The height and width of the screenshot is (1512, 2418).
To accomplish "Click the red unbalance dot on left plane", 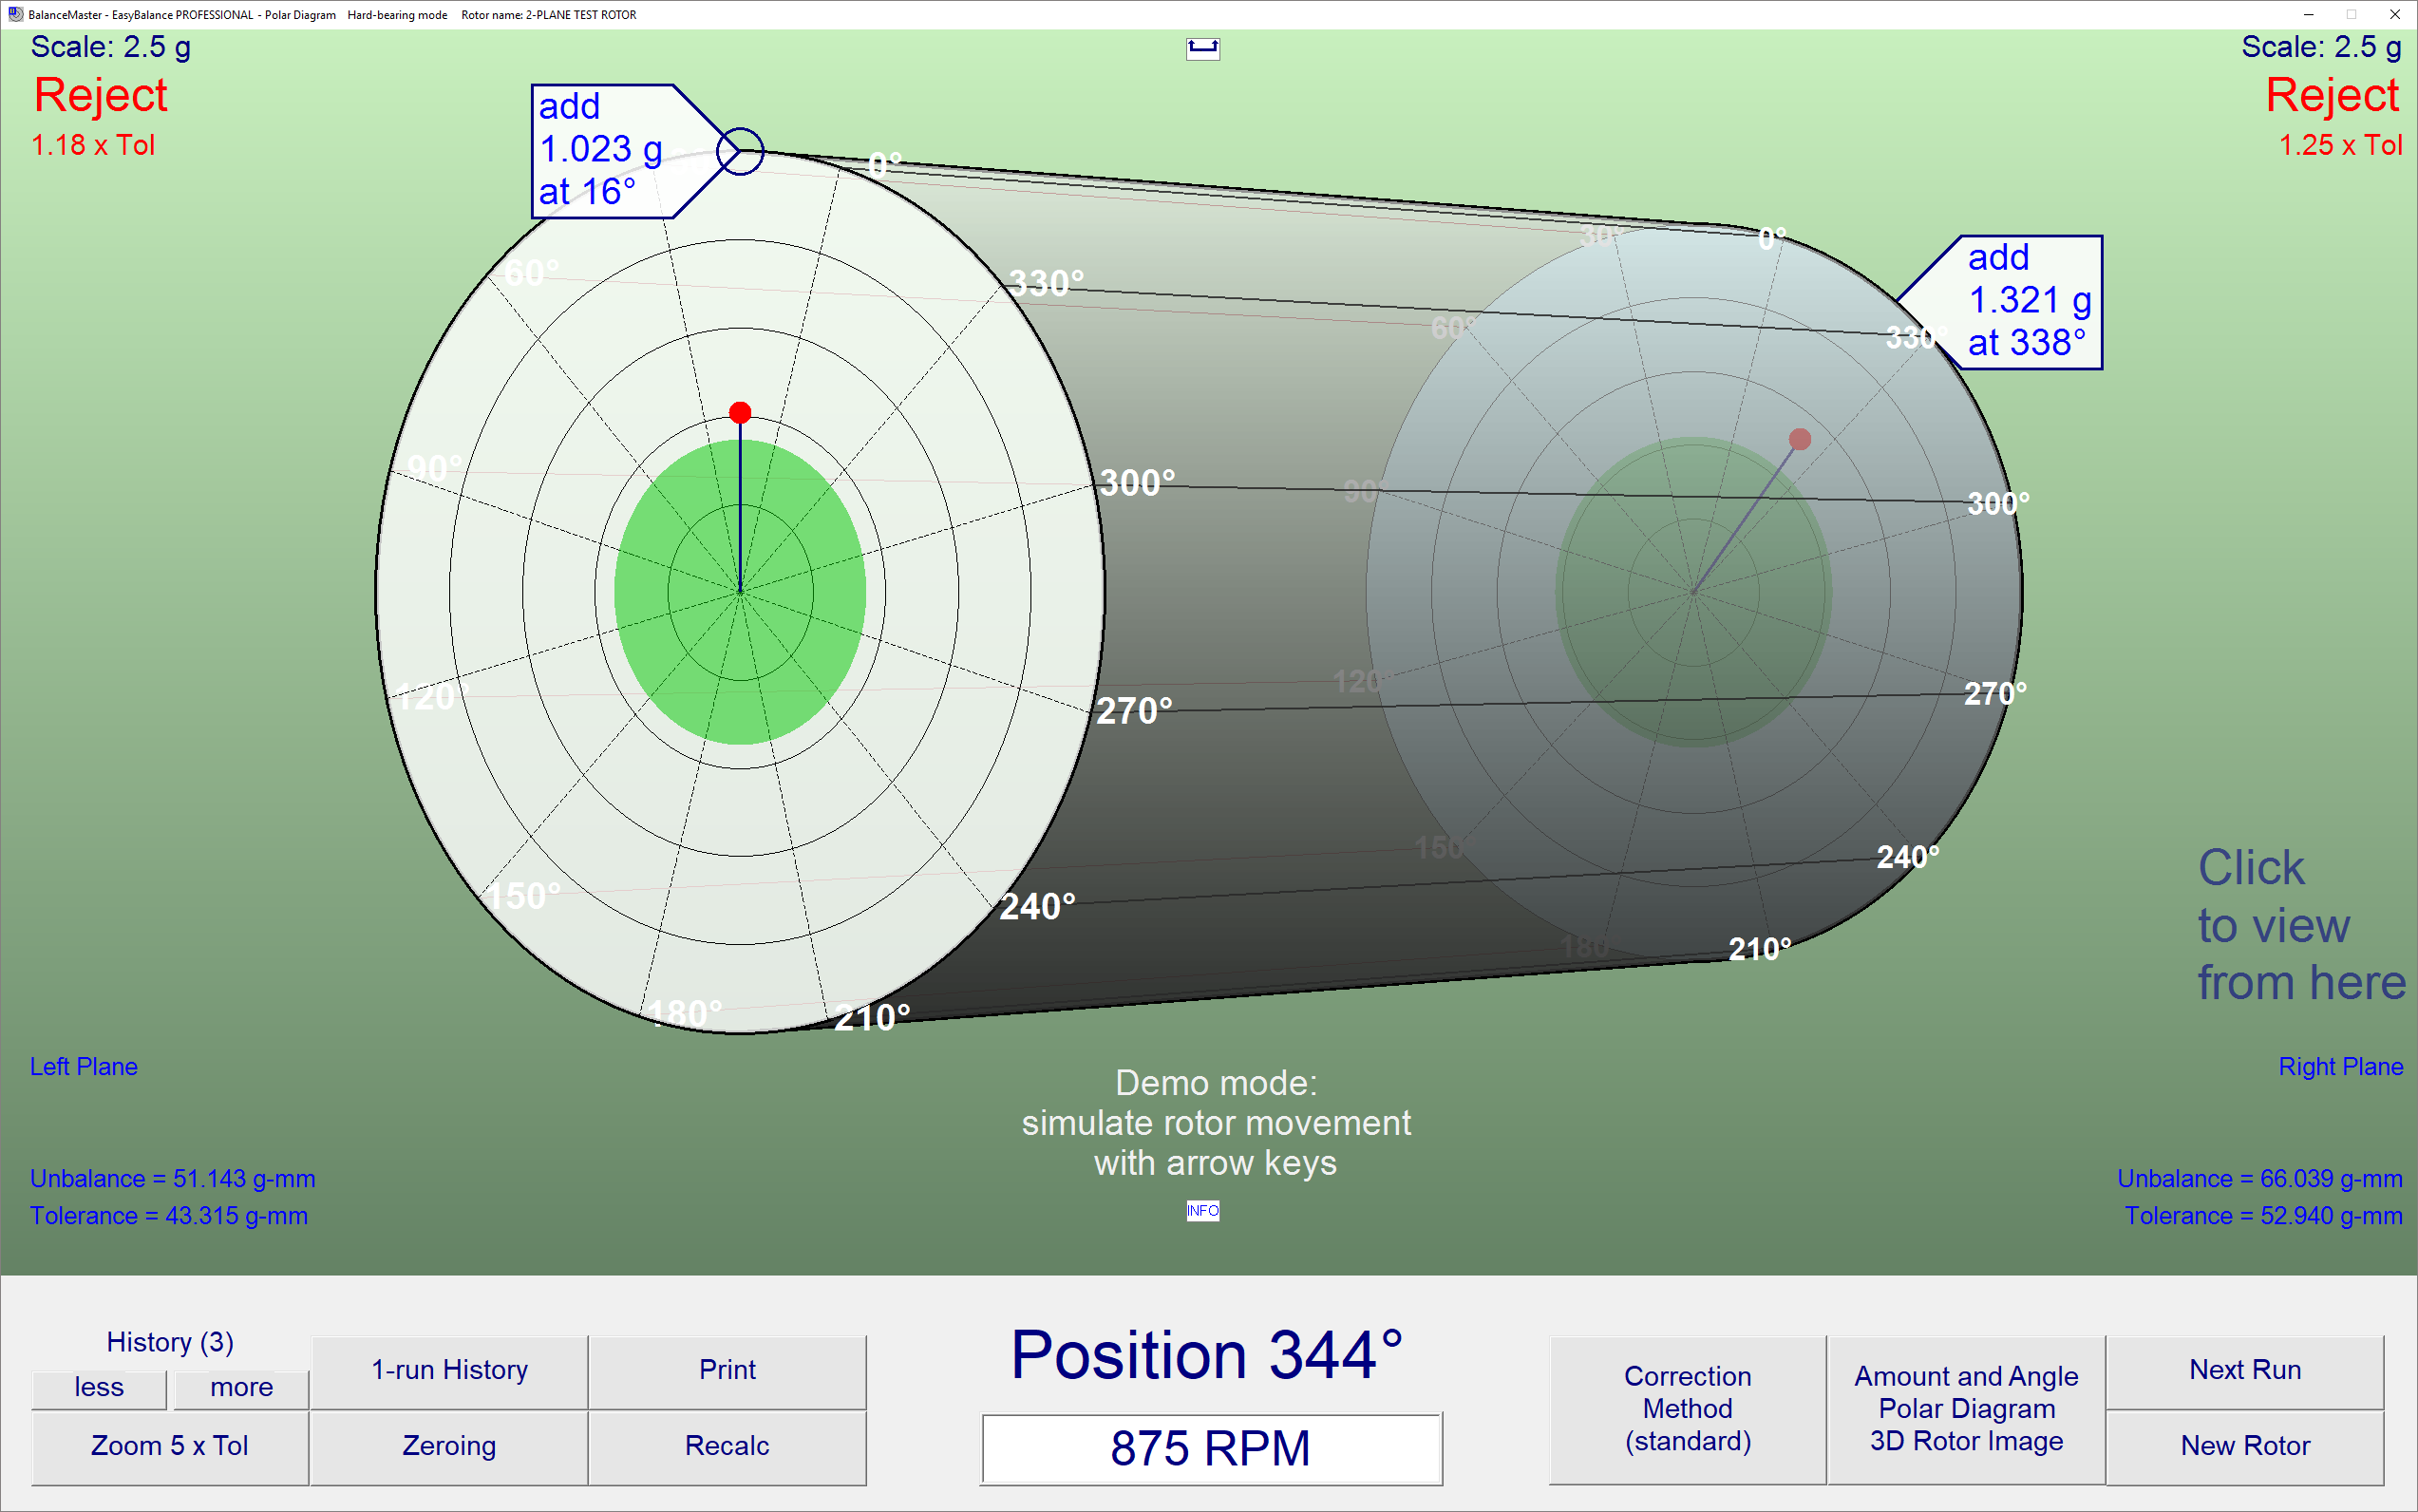I will 740,412.
